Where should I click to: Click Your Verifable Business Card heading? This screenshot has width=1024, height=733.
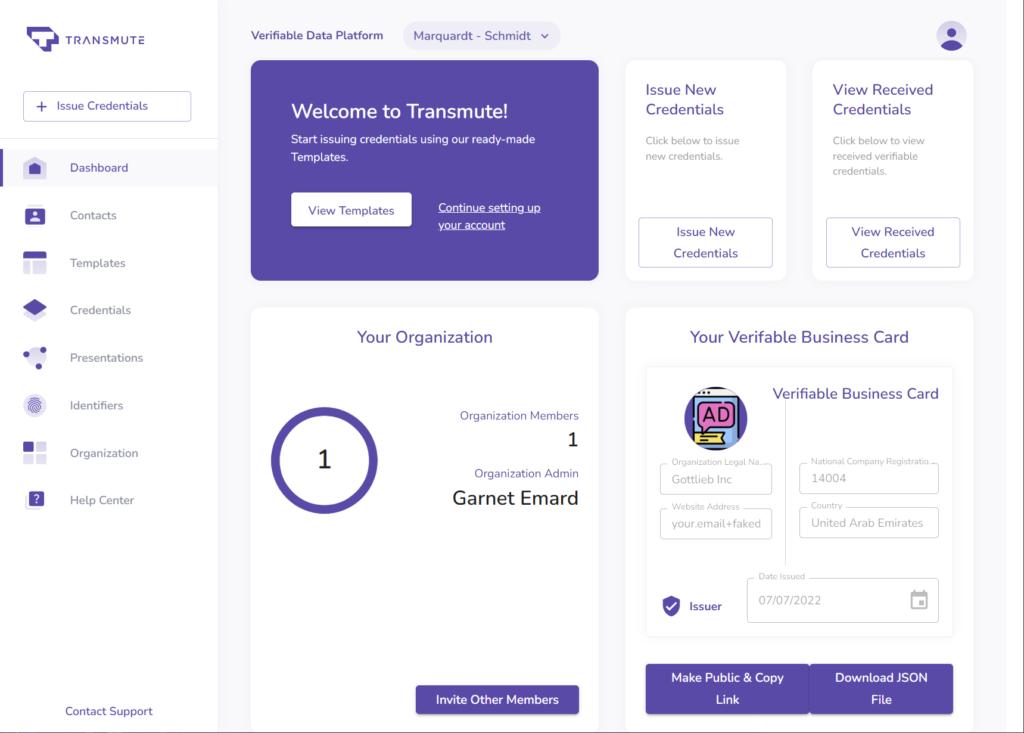[799, 337]
